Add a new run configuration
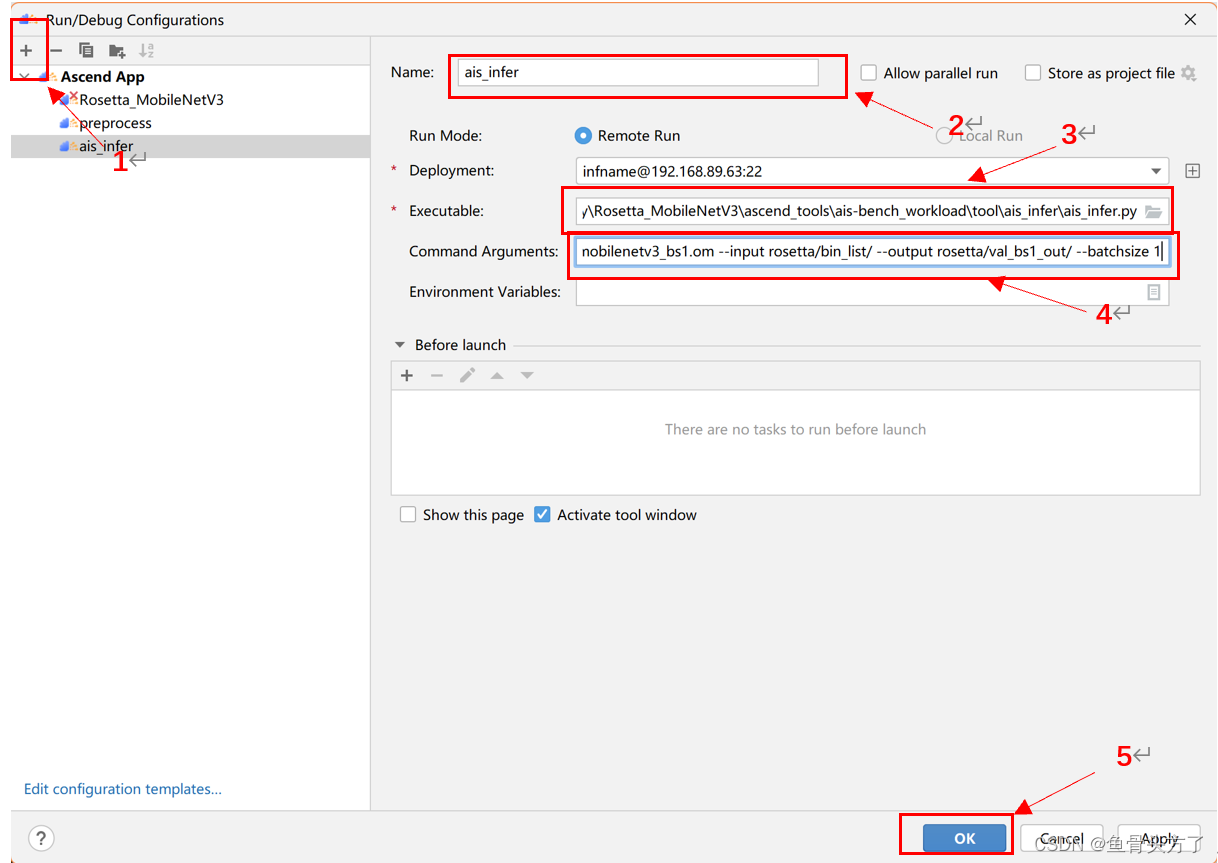The image size is (1218, 863). [27, 50]
